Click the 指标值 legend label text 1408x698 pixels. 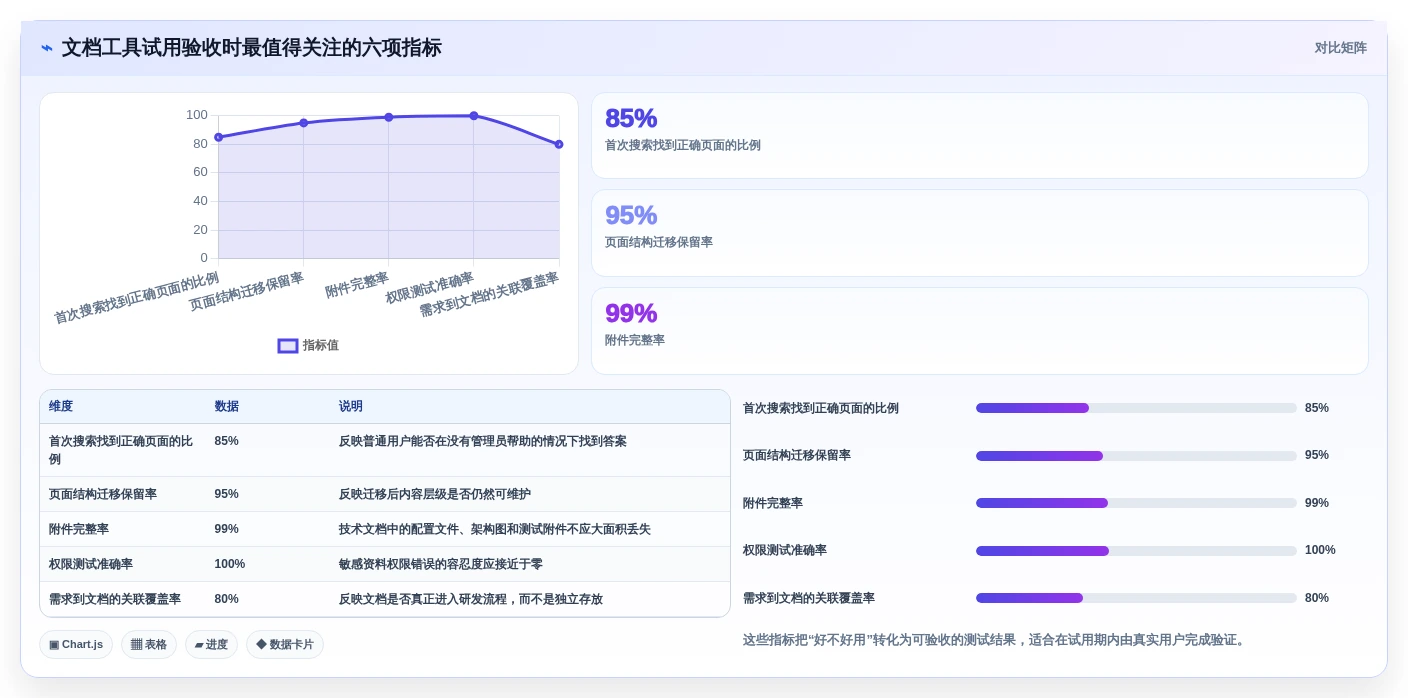point(321,346)
